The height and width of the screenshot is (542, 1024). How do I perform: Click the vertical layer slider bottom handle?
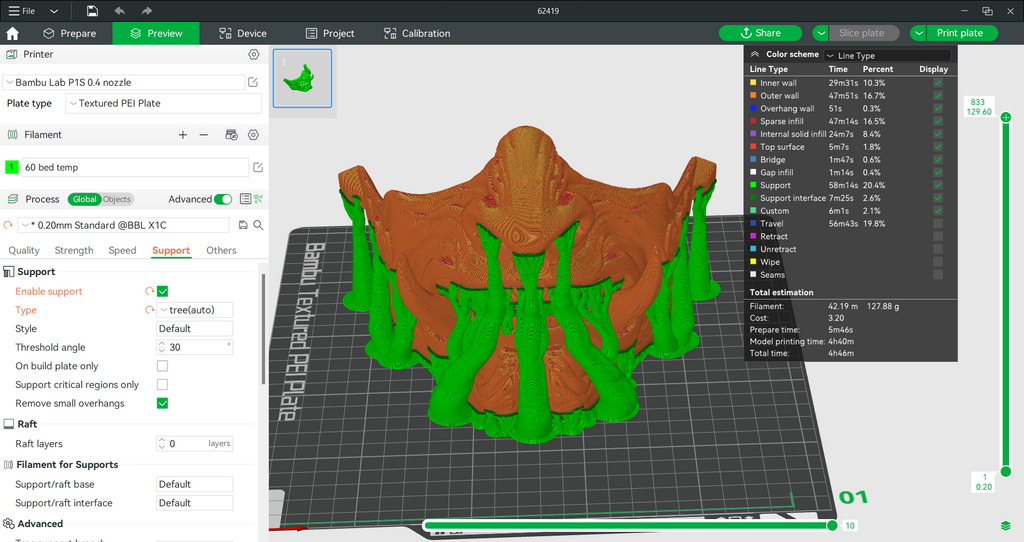click(x=1006, y=471)
